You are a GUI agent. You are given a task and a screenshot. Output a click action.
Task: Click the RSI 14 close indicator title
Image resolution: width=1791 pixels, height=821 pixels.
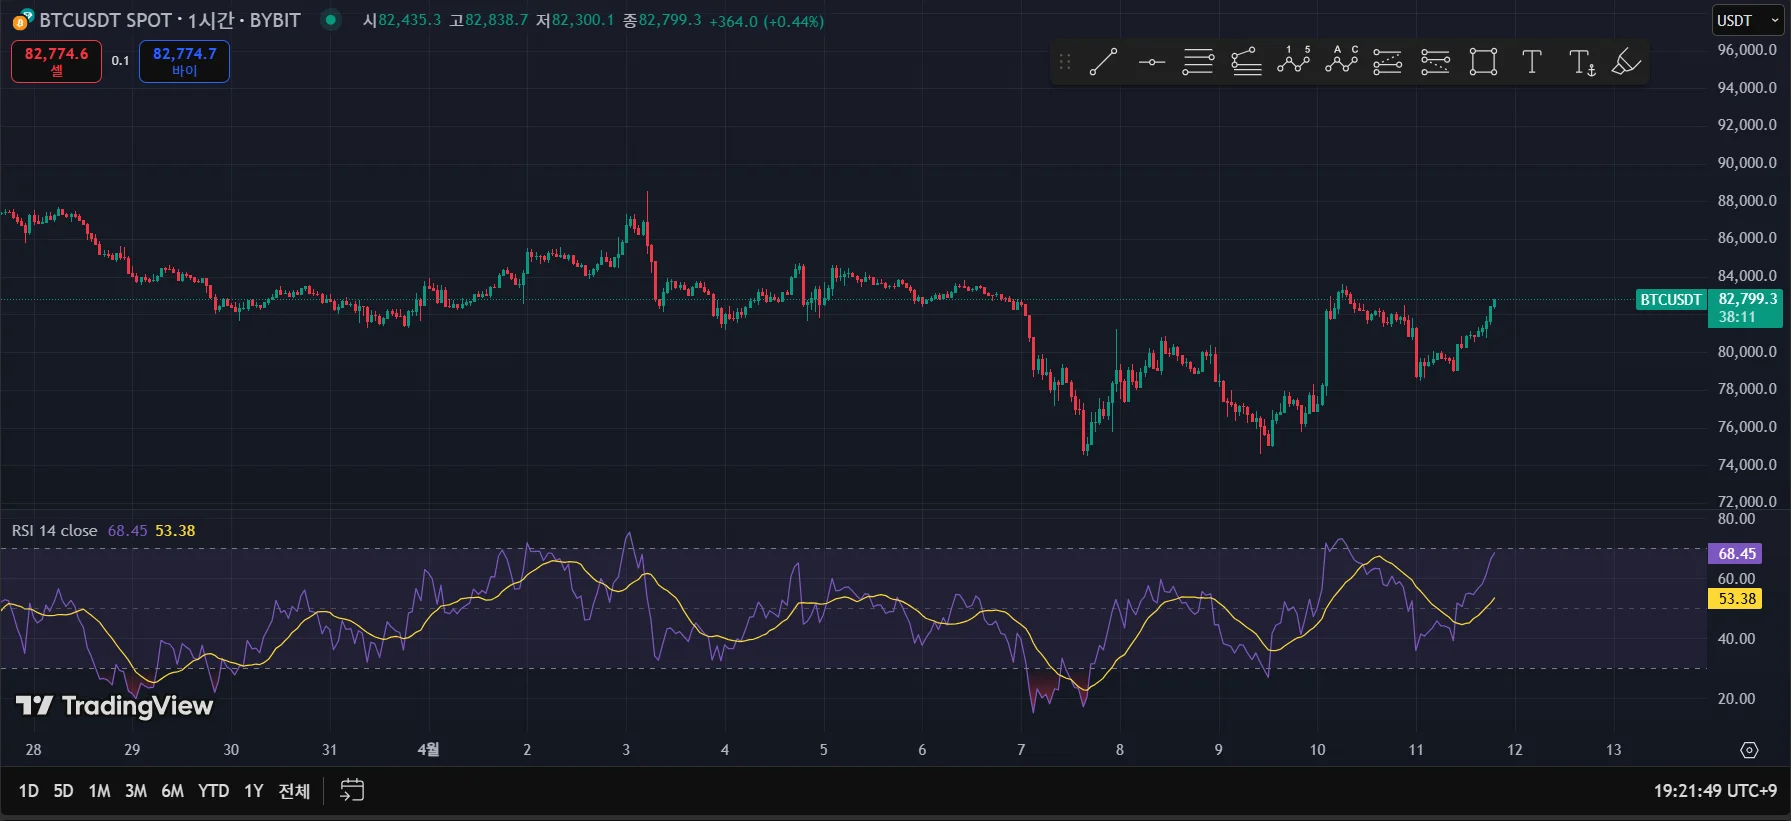54,531
